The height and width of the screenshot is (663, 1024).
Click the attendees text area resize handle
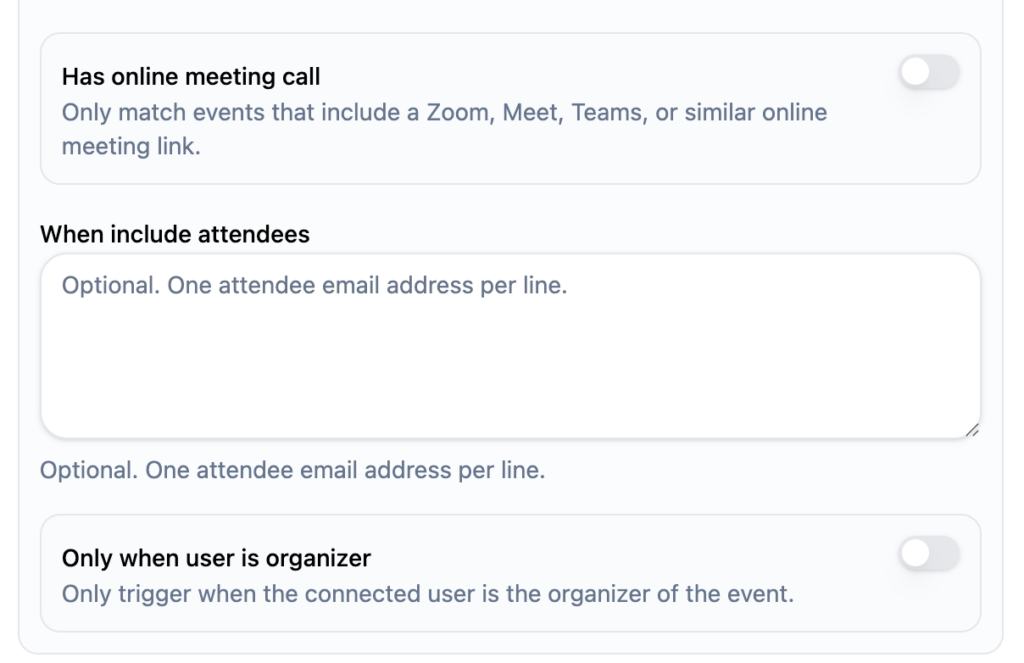pyautogui.click(x=972, y=429)
